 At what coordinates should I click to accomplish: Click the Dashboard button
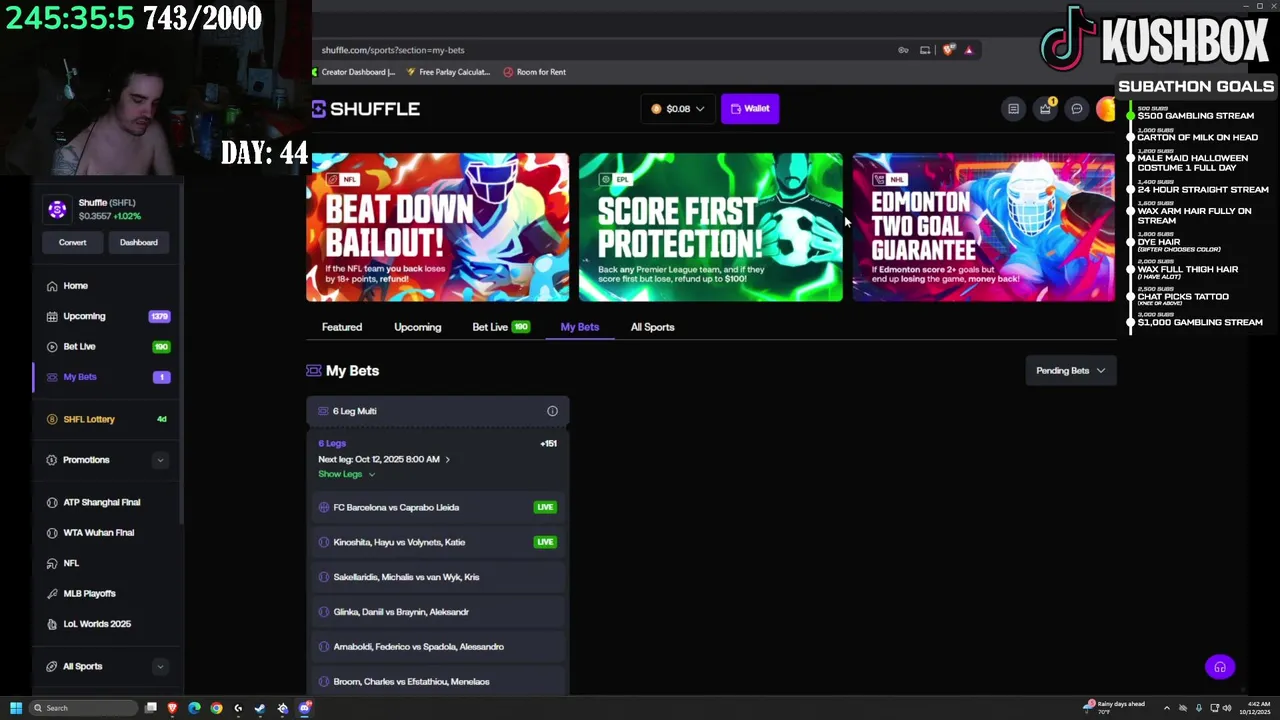tap(139, 242)
